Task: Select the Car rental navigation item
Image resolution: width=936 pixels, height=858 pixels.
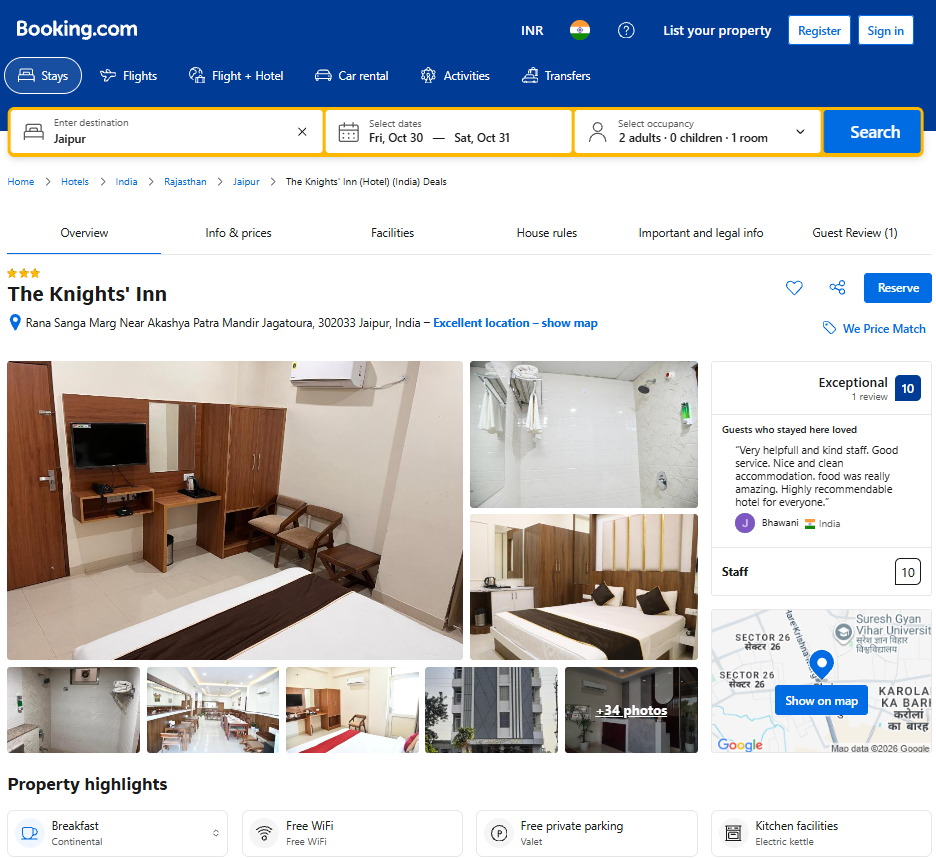Action: (352, 76)
